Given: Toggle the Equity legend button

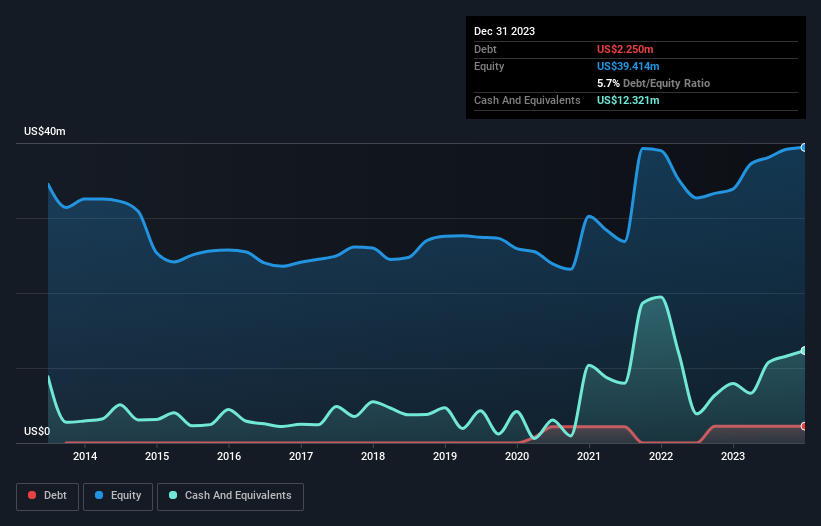Looking at the screenshot, I should [x=118, y=496].
